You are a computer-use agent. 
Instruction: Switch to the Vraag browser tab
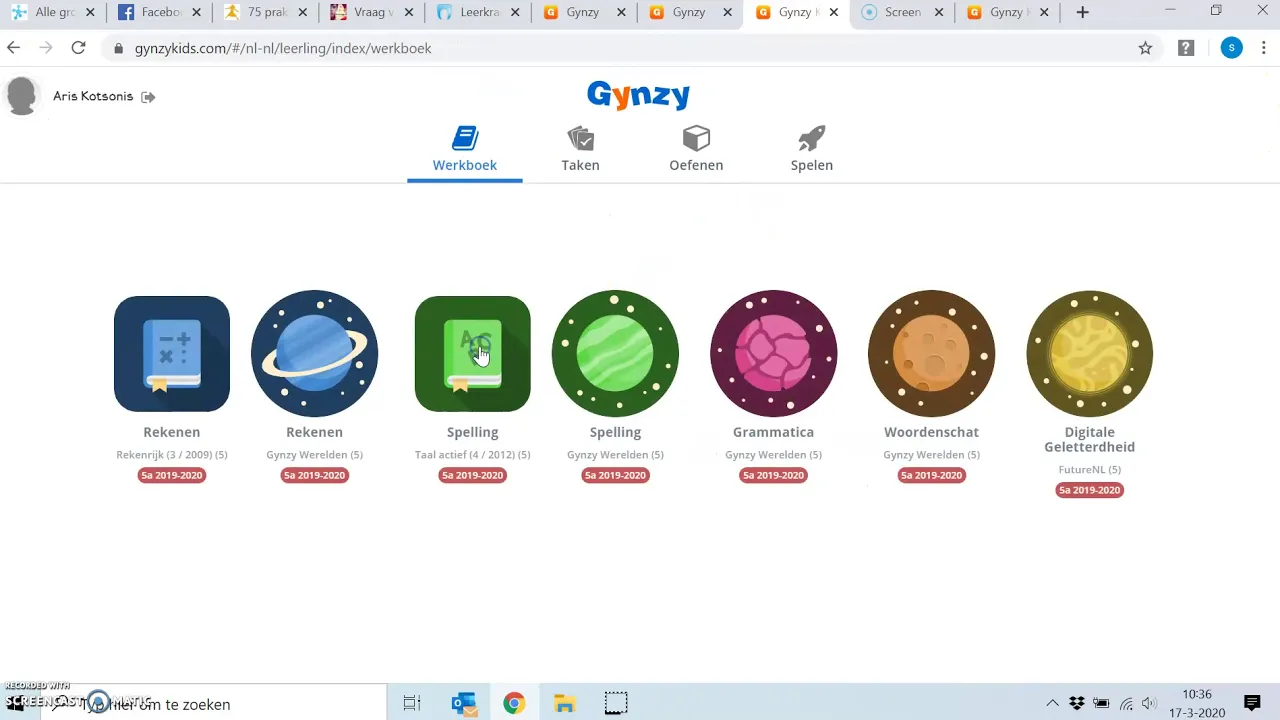coord(370,13)
